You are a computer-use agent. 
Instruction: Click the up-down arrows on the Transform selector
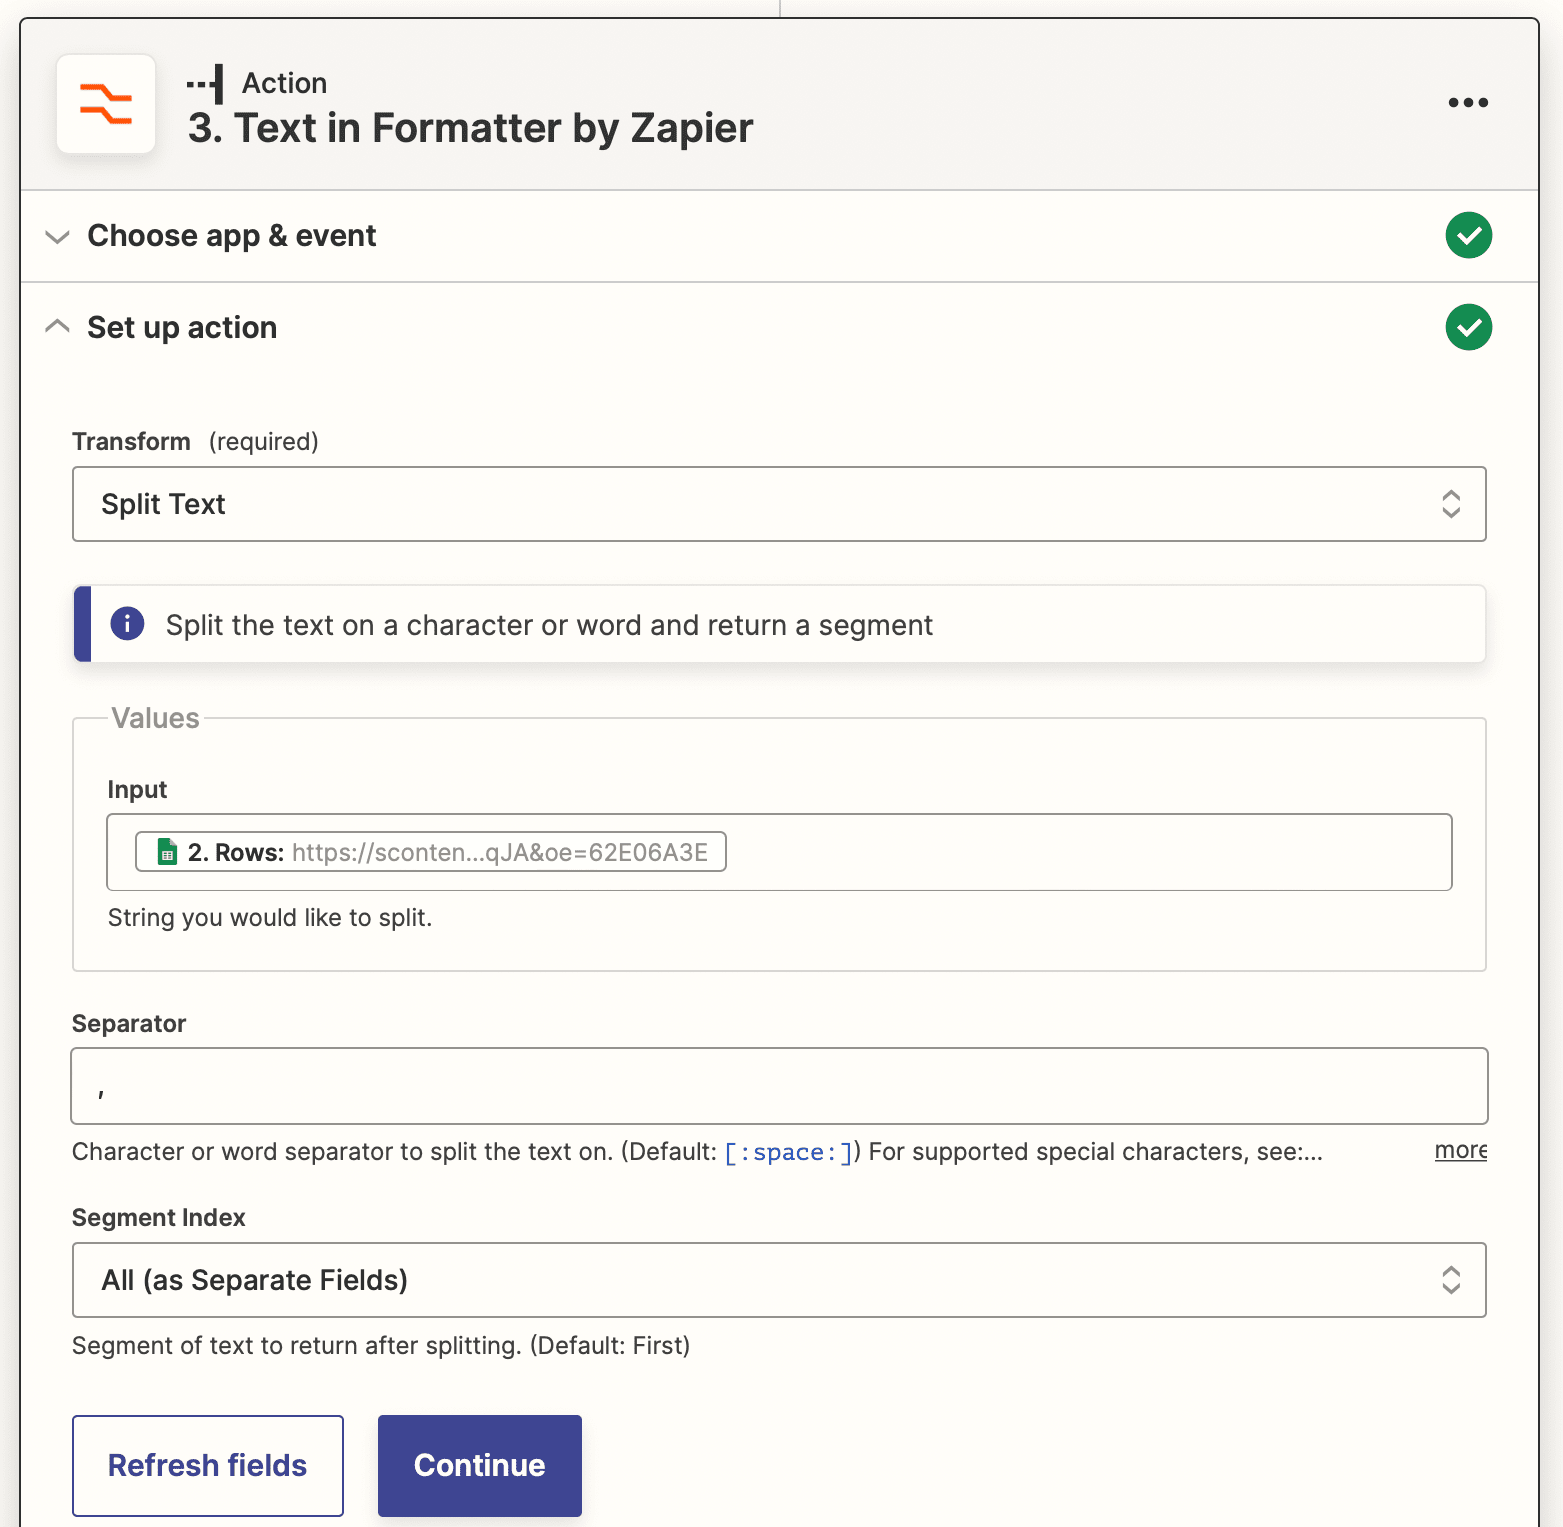click(x=1451, y=504)
